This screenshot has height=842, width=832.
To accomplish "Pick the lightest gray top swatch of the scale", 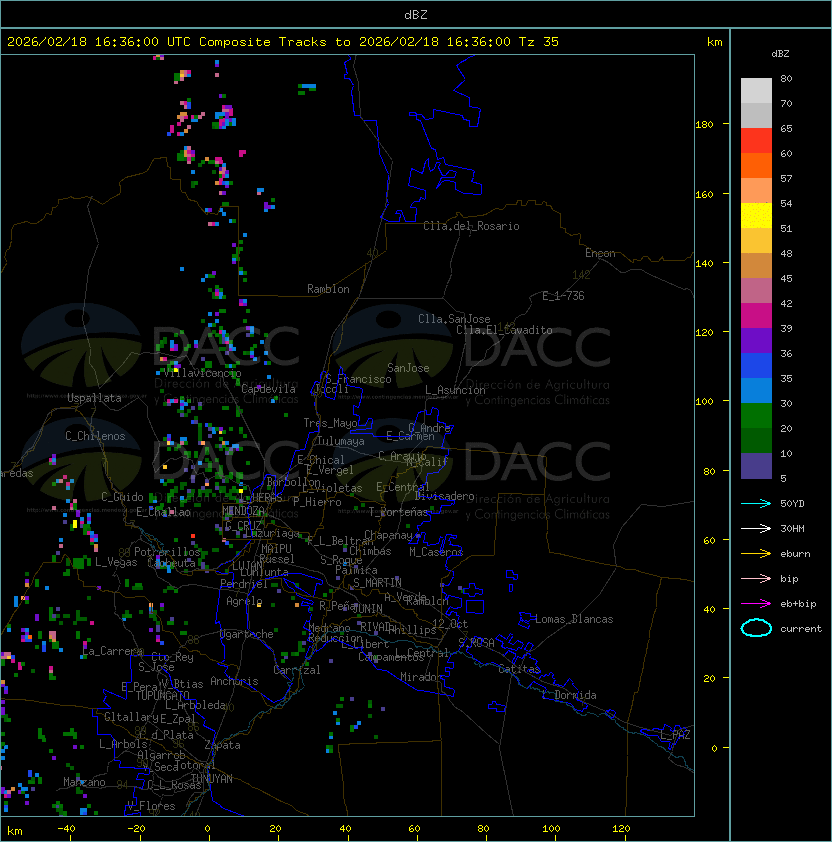I will coord(756,91).
